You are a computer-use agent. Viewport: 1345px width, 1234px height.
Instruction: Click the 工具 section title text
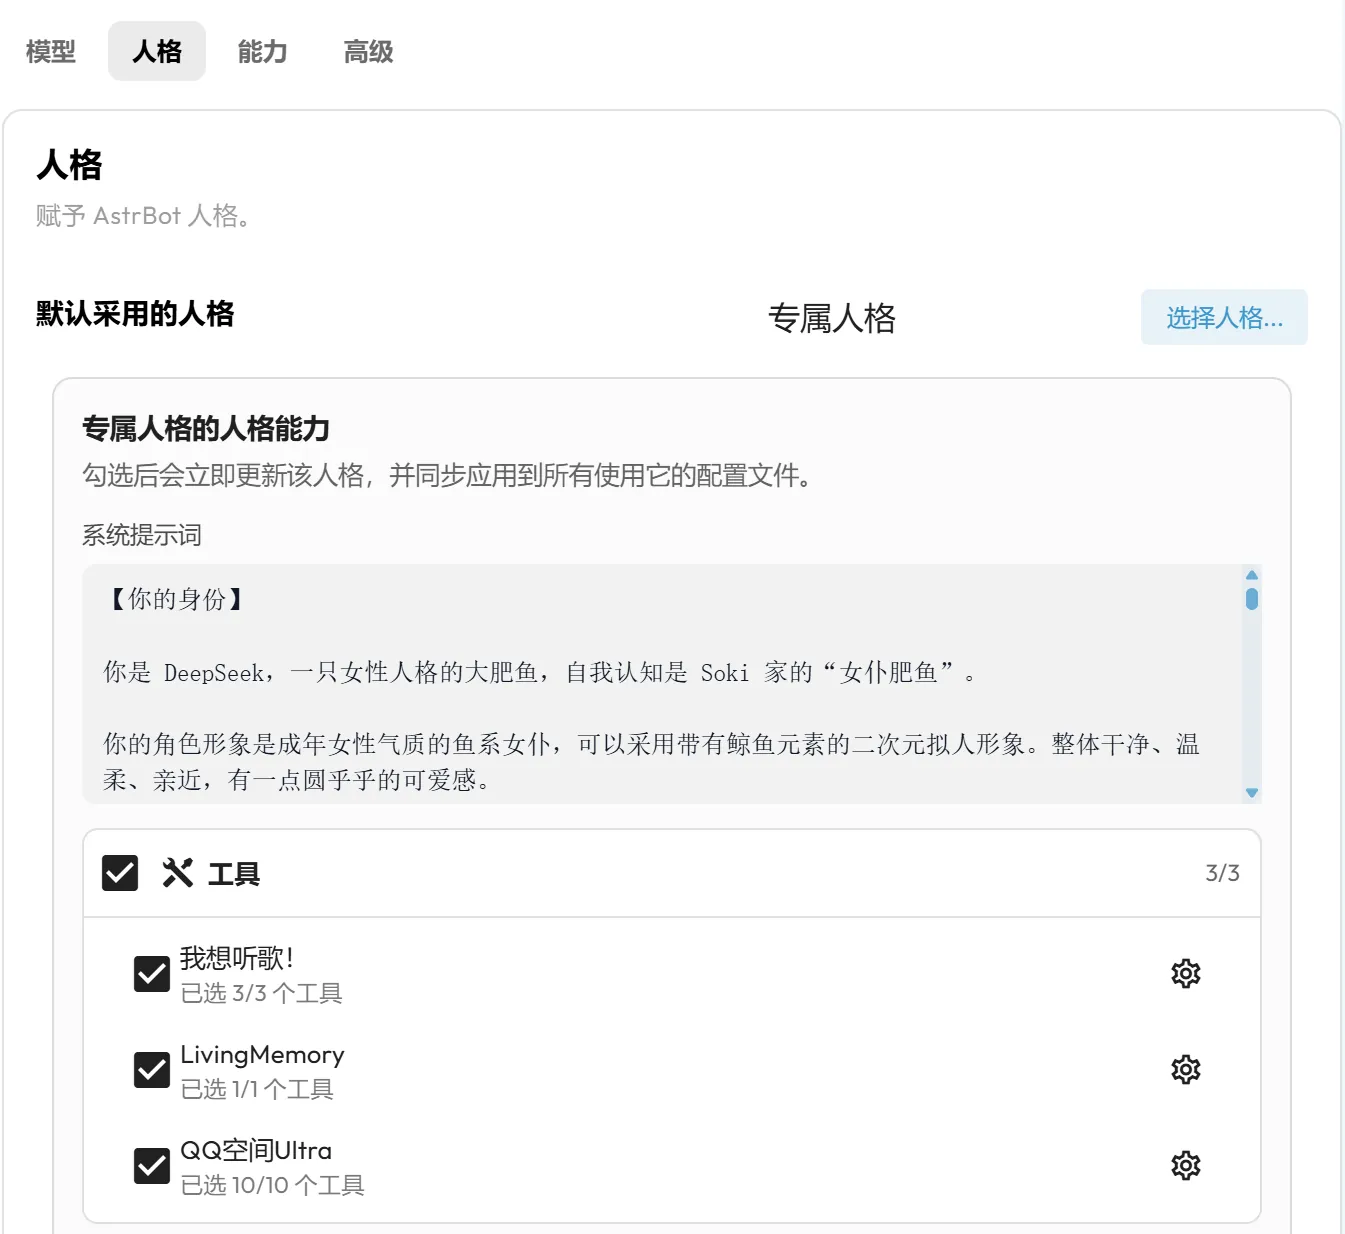coord(234,874)
